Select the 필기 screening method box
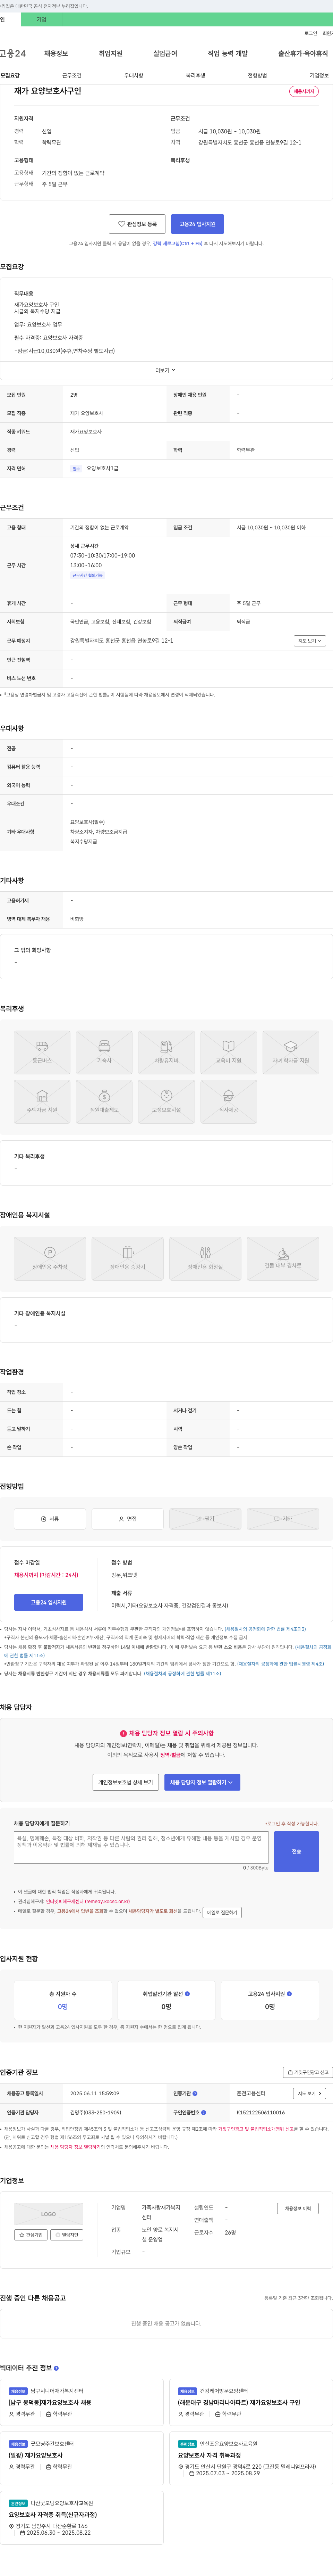This screenshot has width=333, height=2576. point(205,1519)
